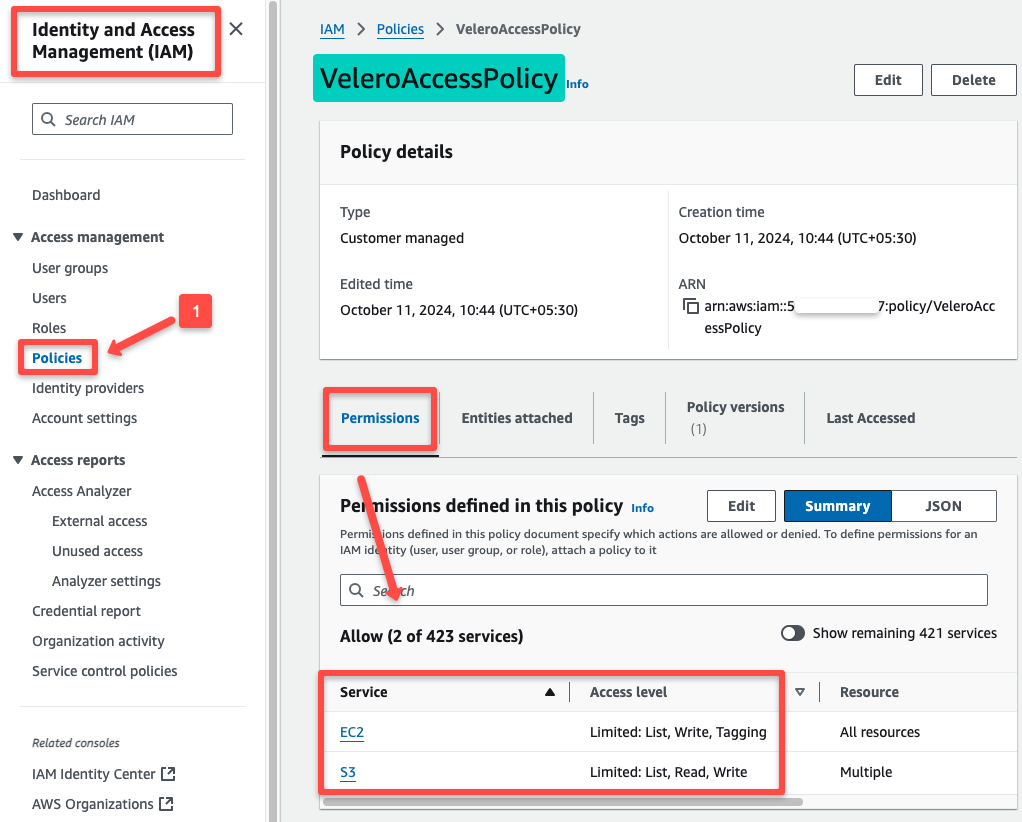Click the Resource column header
Screen dimensions: 1022x822
point(869,692)
